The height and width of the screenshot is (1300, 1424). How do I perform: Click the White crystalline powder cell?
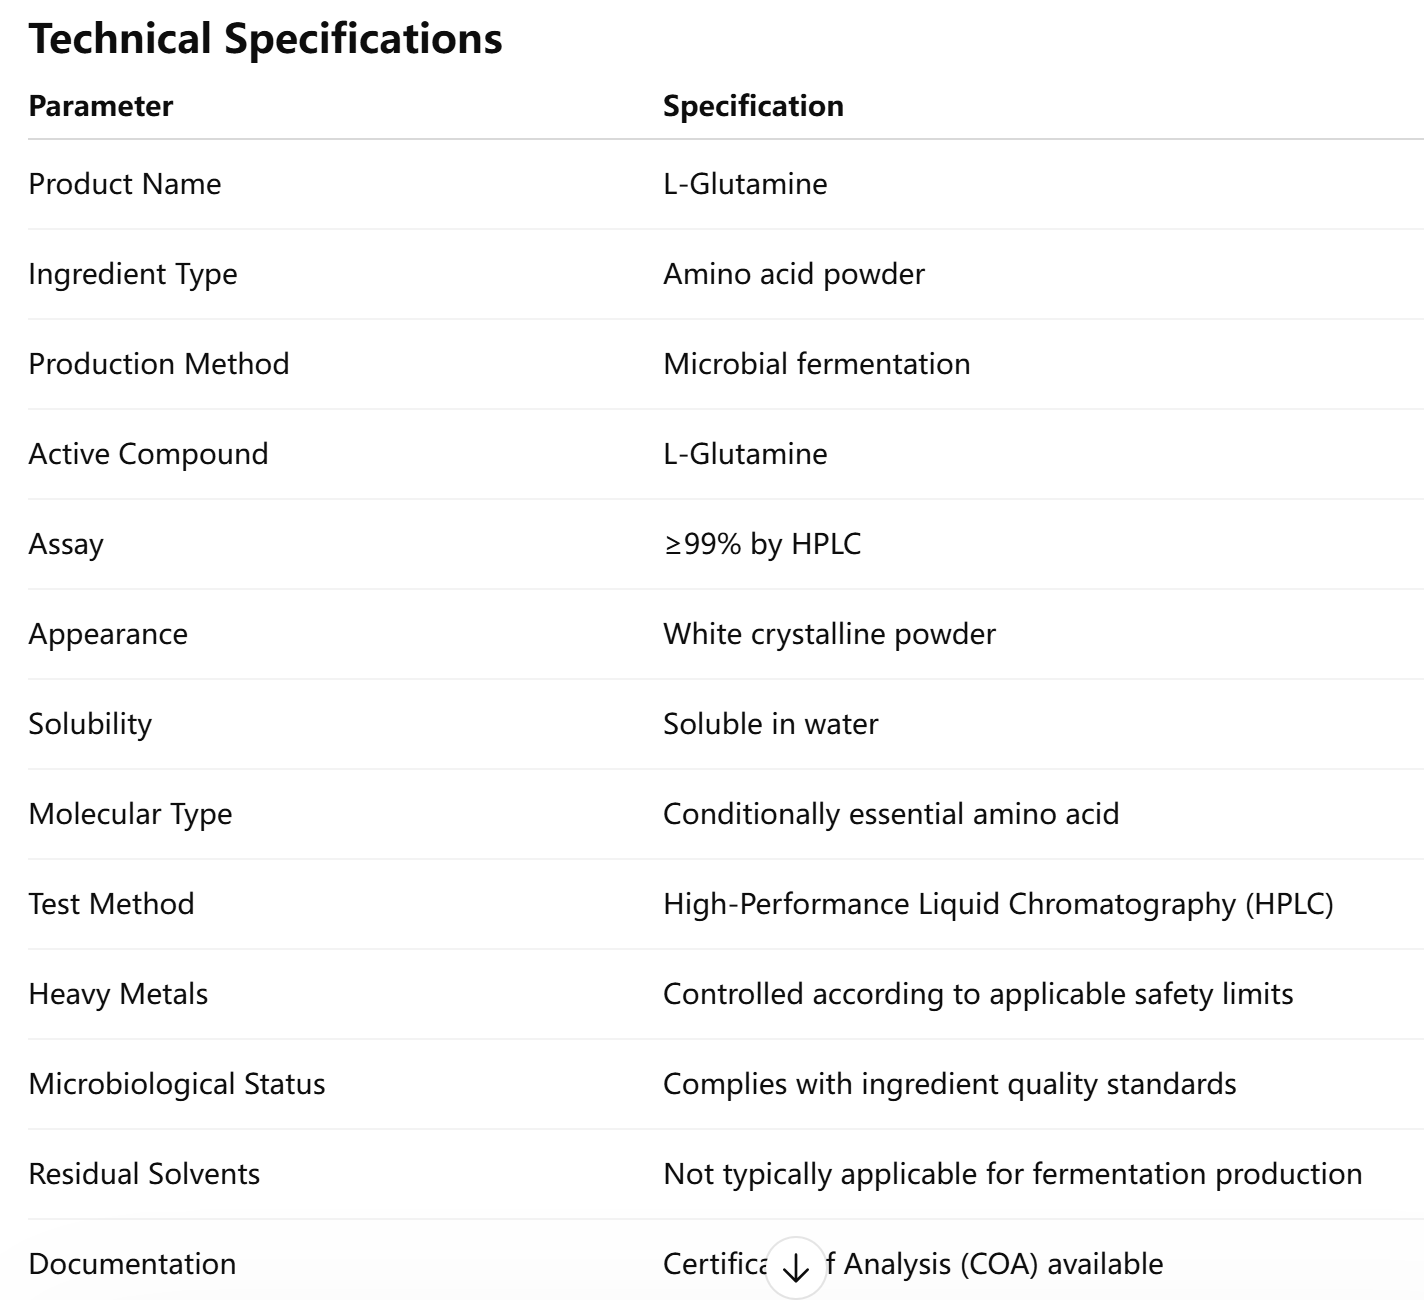click(829, 634)
